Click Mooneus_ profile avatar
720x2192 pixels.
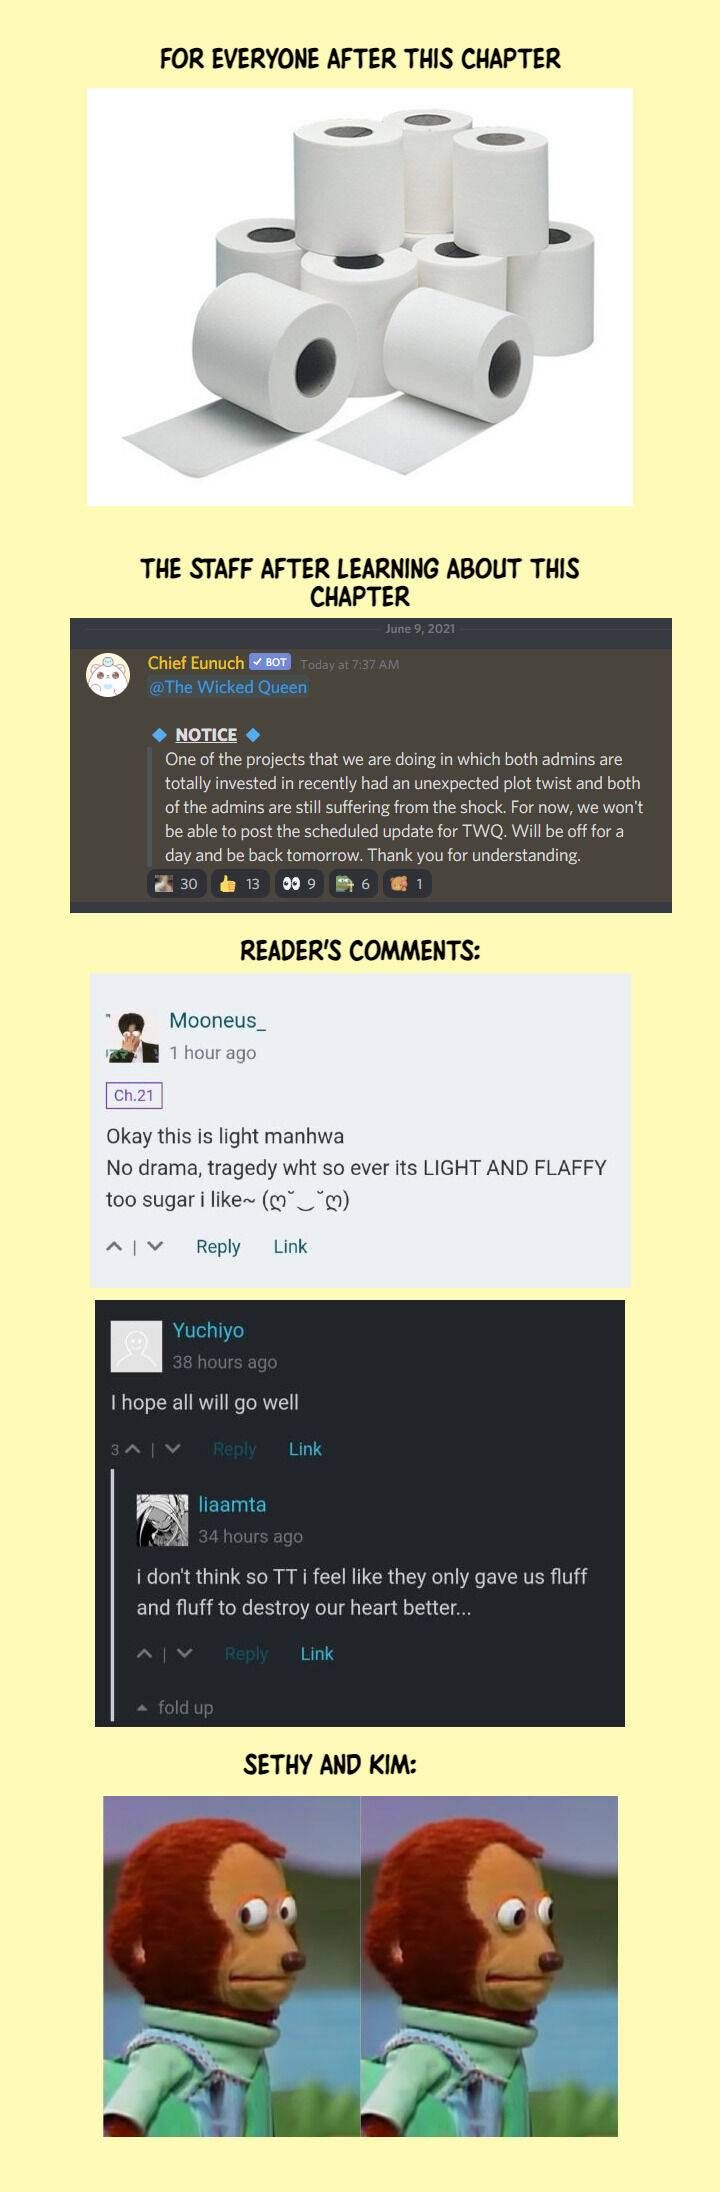tap(133, 1037)
